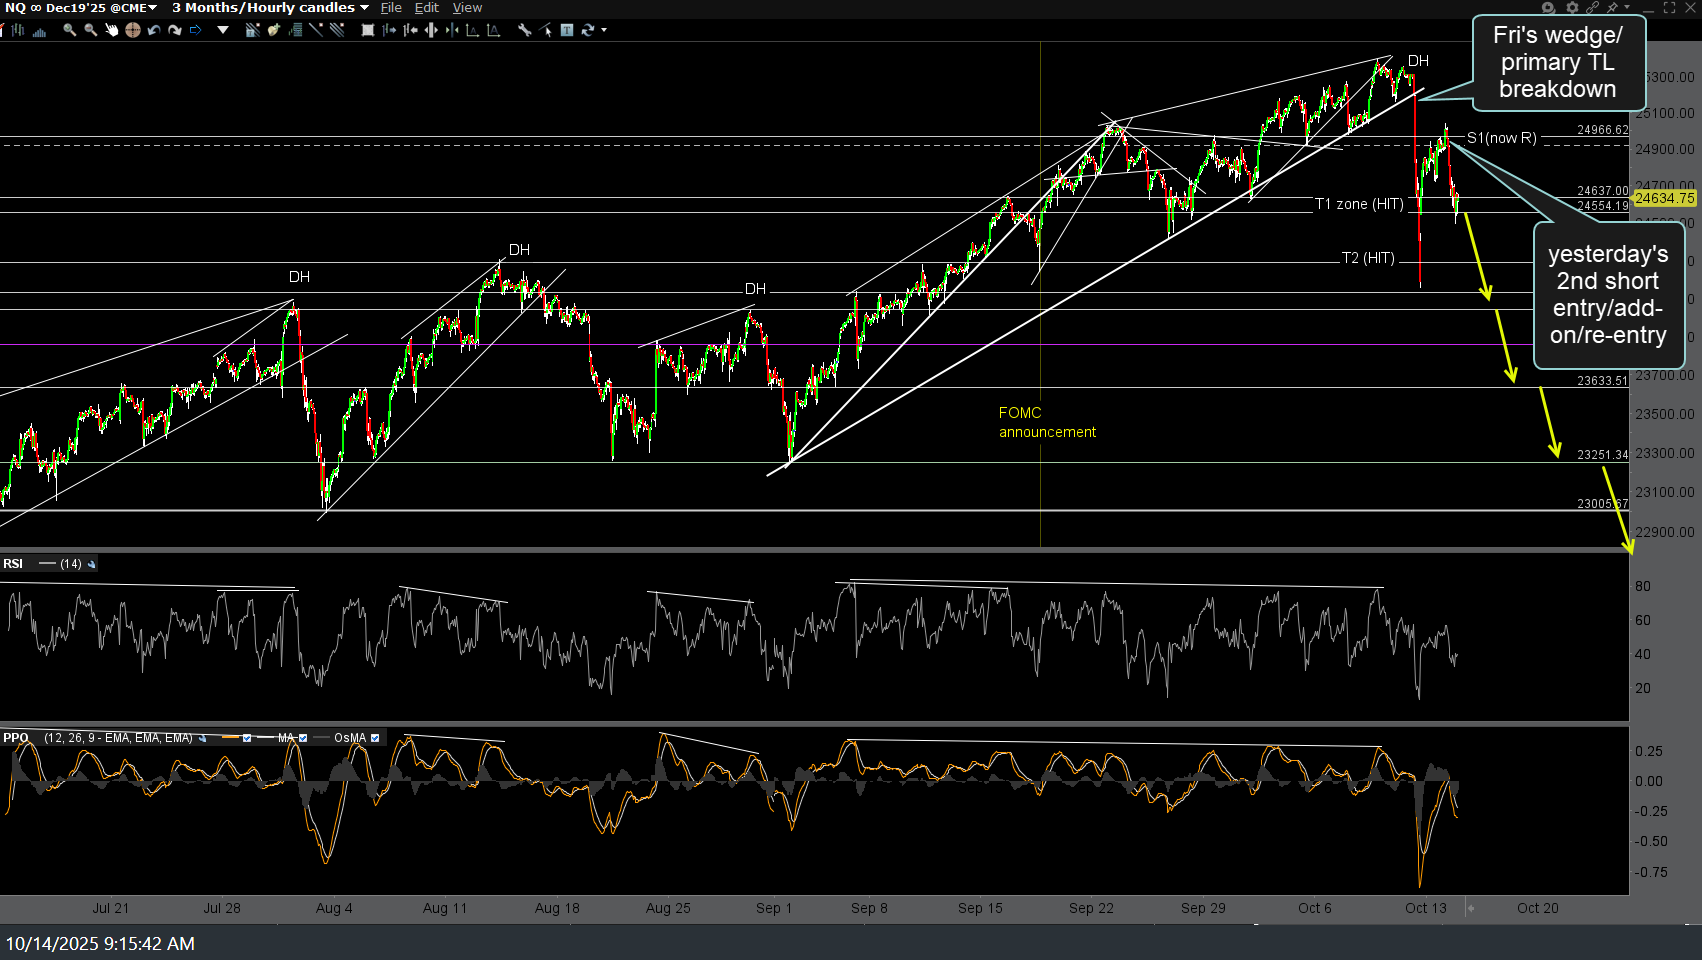
Task: Select the hand pan tool
Action: [111, 30]
